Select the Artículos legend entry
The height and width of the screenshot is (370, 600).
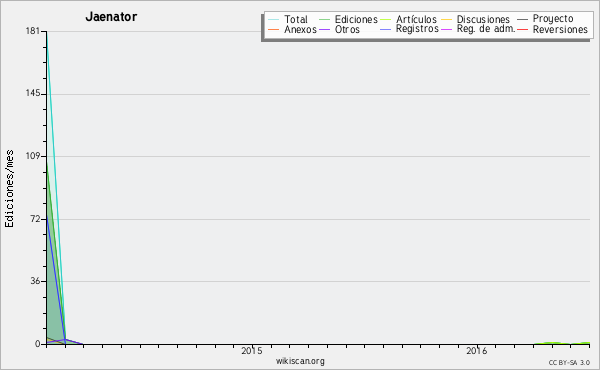pyautogui.click(x=416, y=19)
